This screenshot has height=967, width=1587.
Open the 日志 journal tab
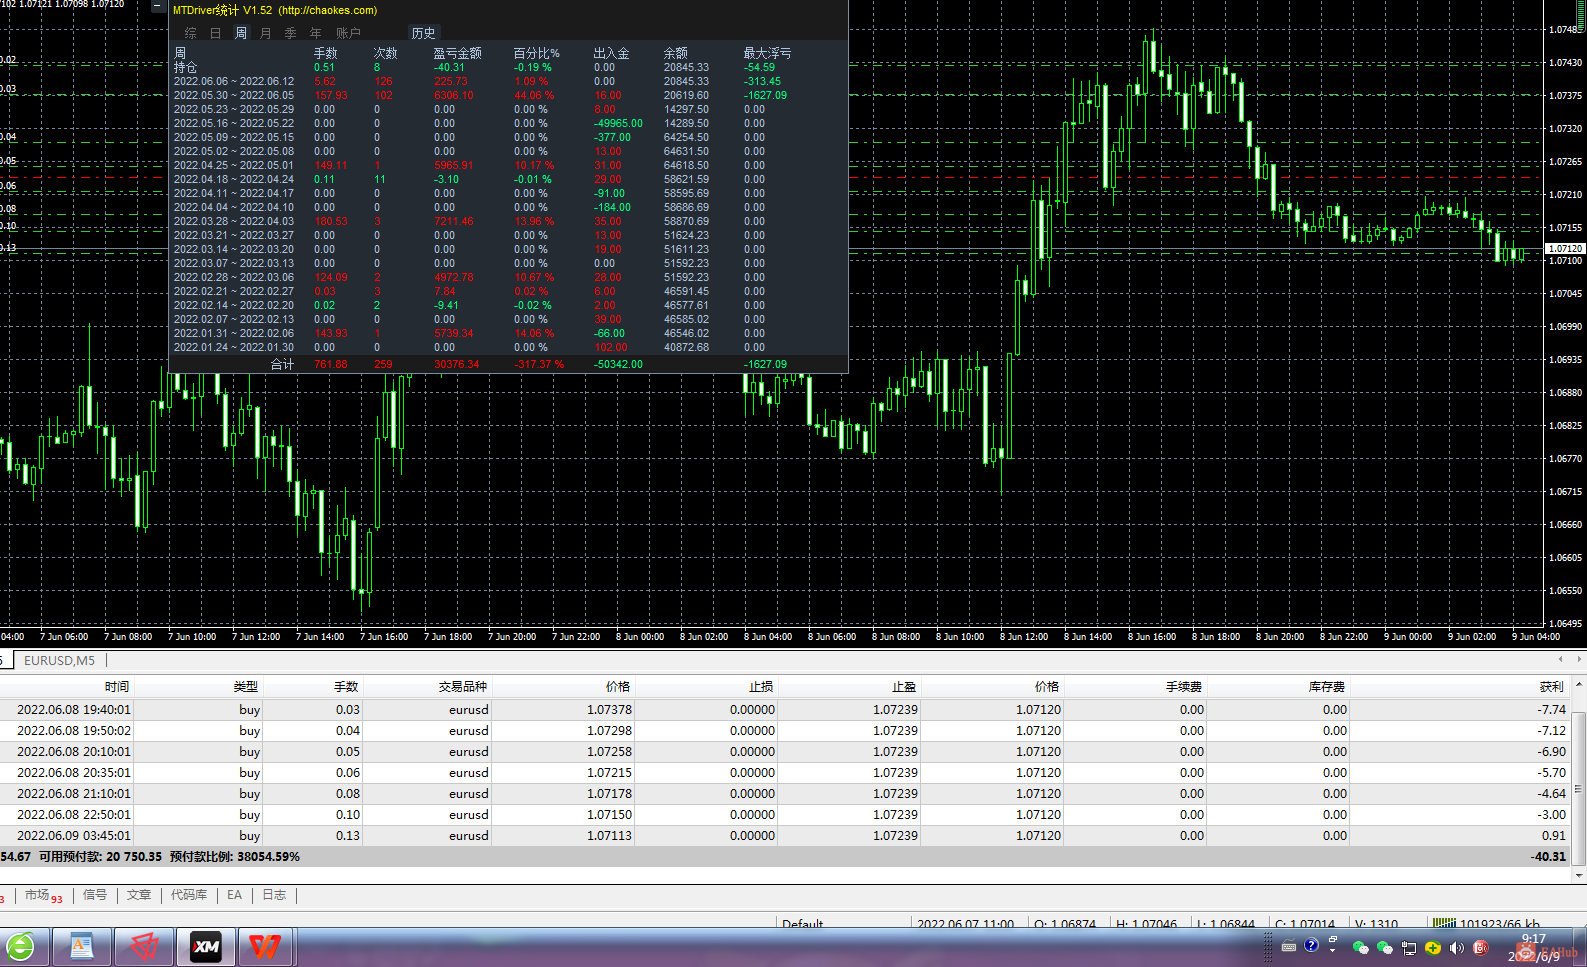point(273,895)
